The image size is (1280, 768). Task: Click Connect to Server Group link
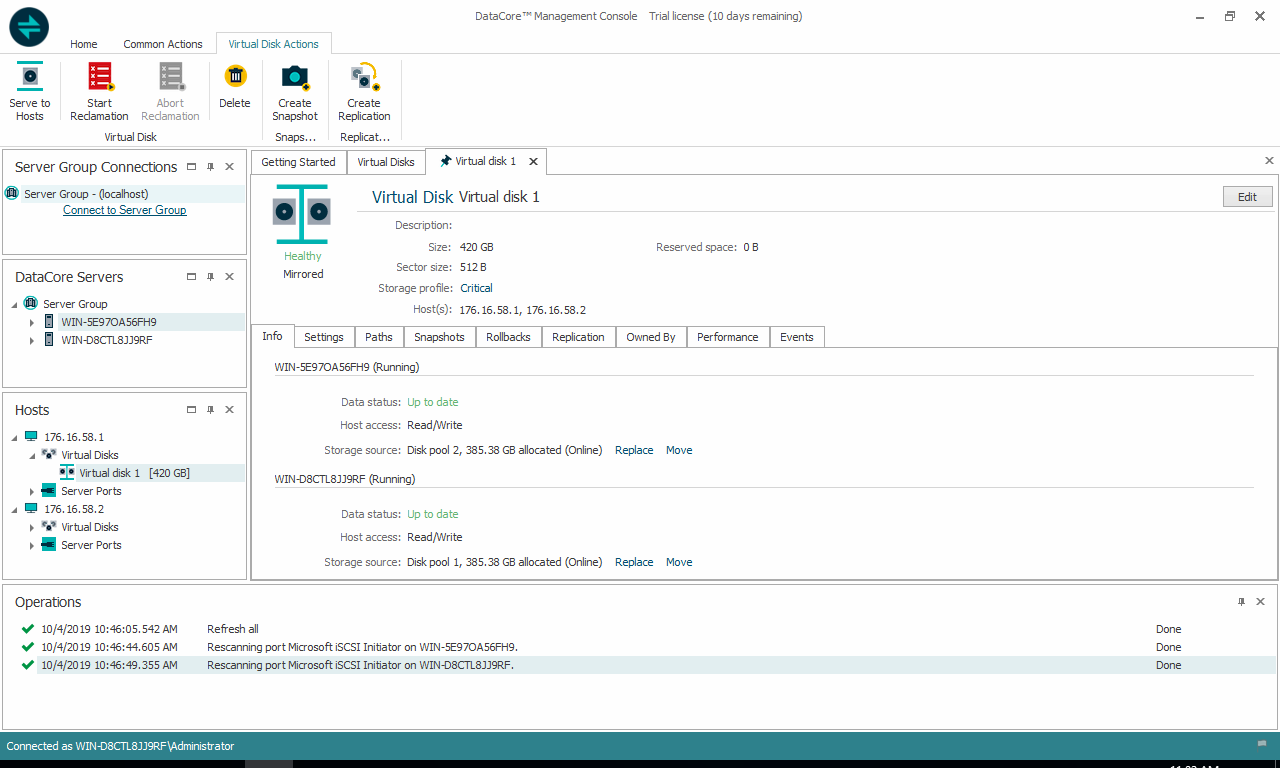(x=124, y=210)
